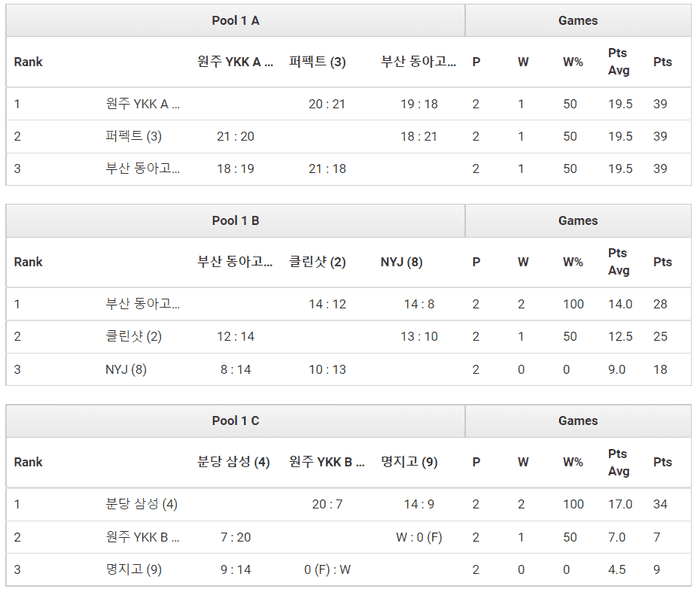Click the Pool 1 B table heading

(235, 220)
